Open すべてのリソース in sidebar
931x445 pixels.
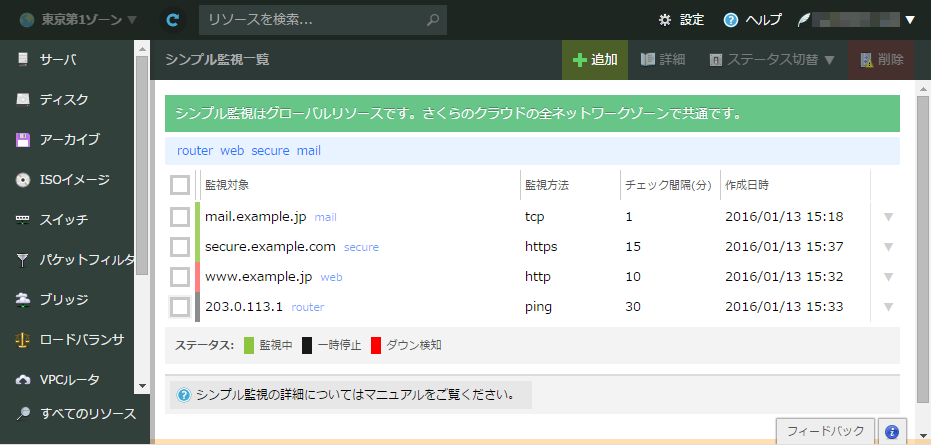click(78, 413)
